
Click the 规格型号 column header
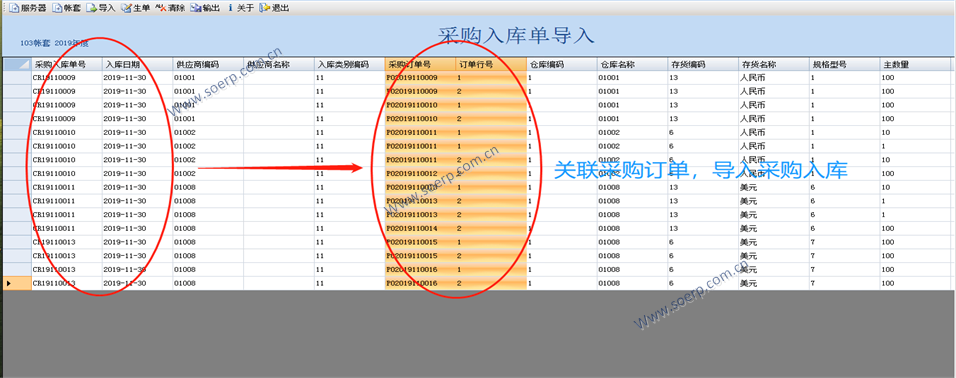tap(844, 64)
